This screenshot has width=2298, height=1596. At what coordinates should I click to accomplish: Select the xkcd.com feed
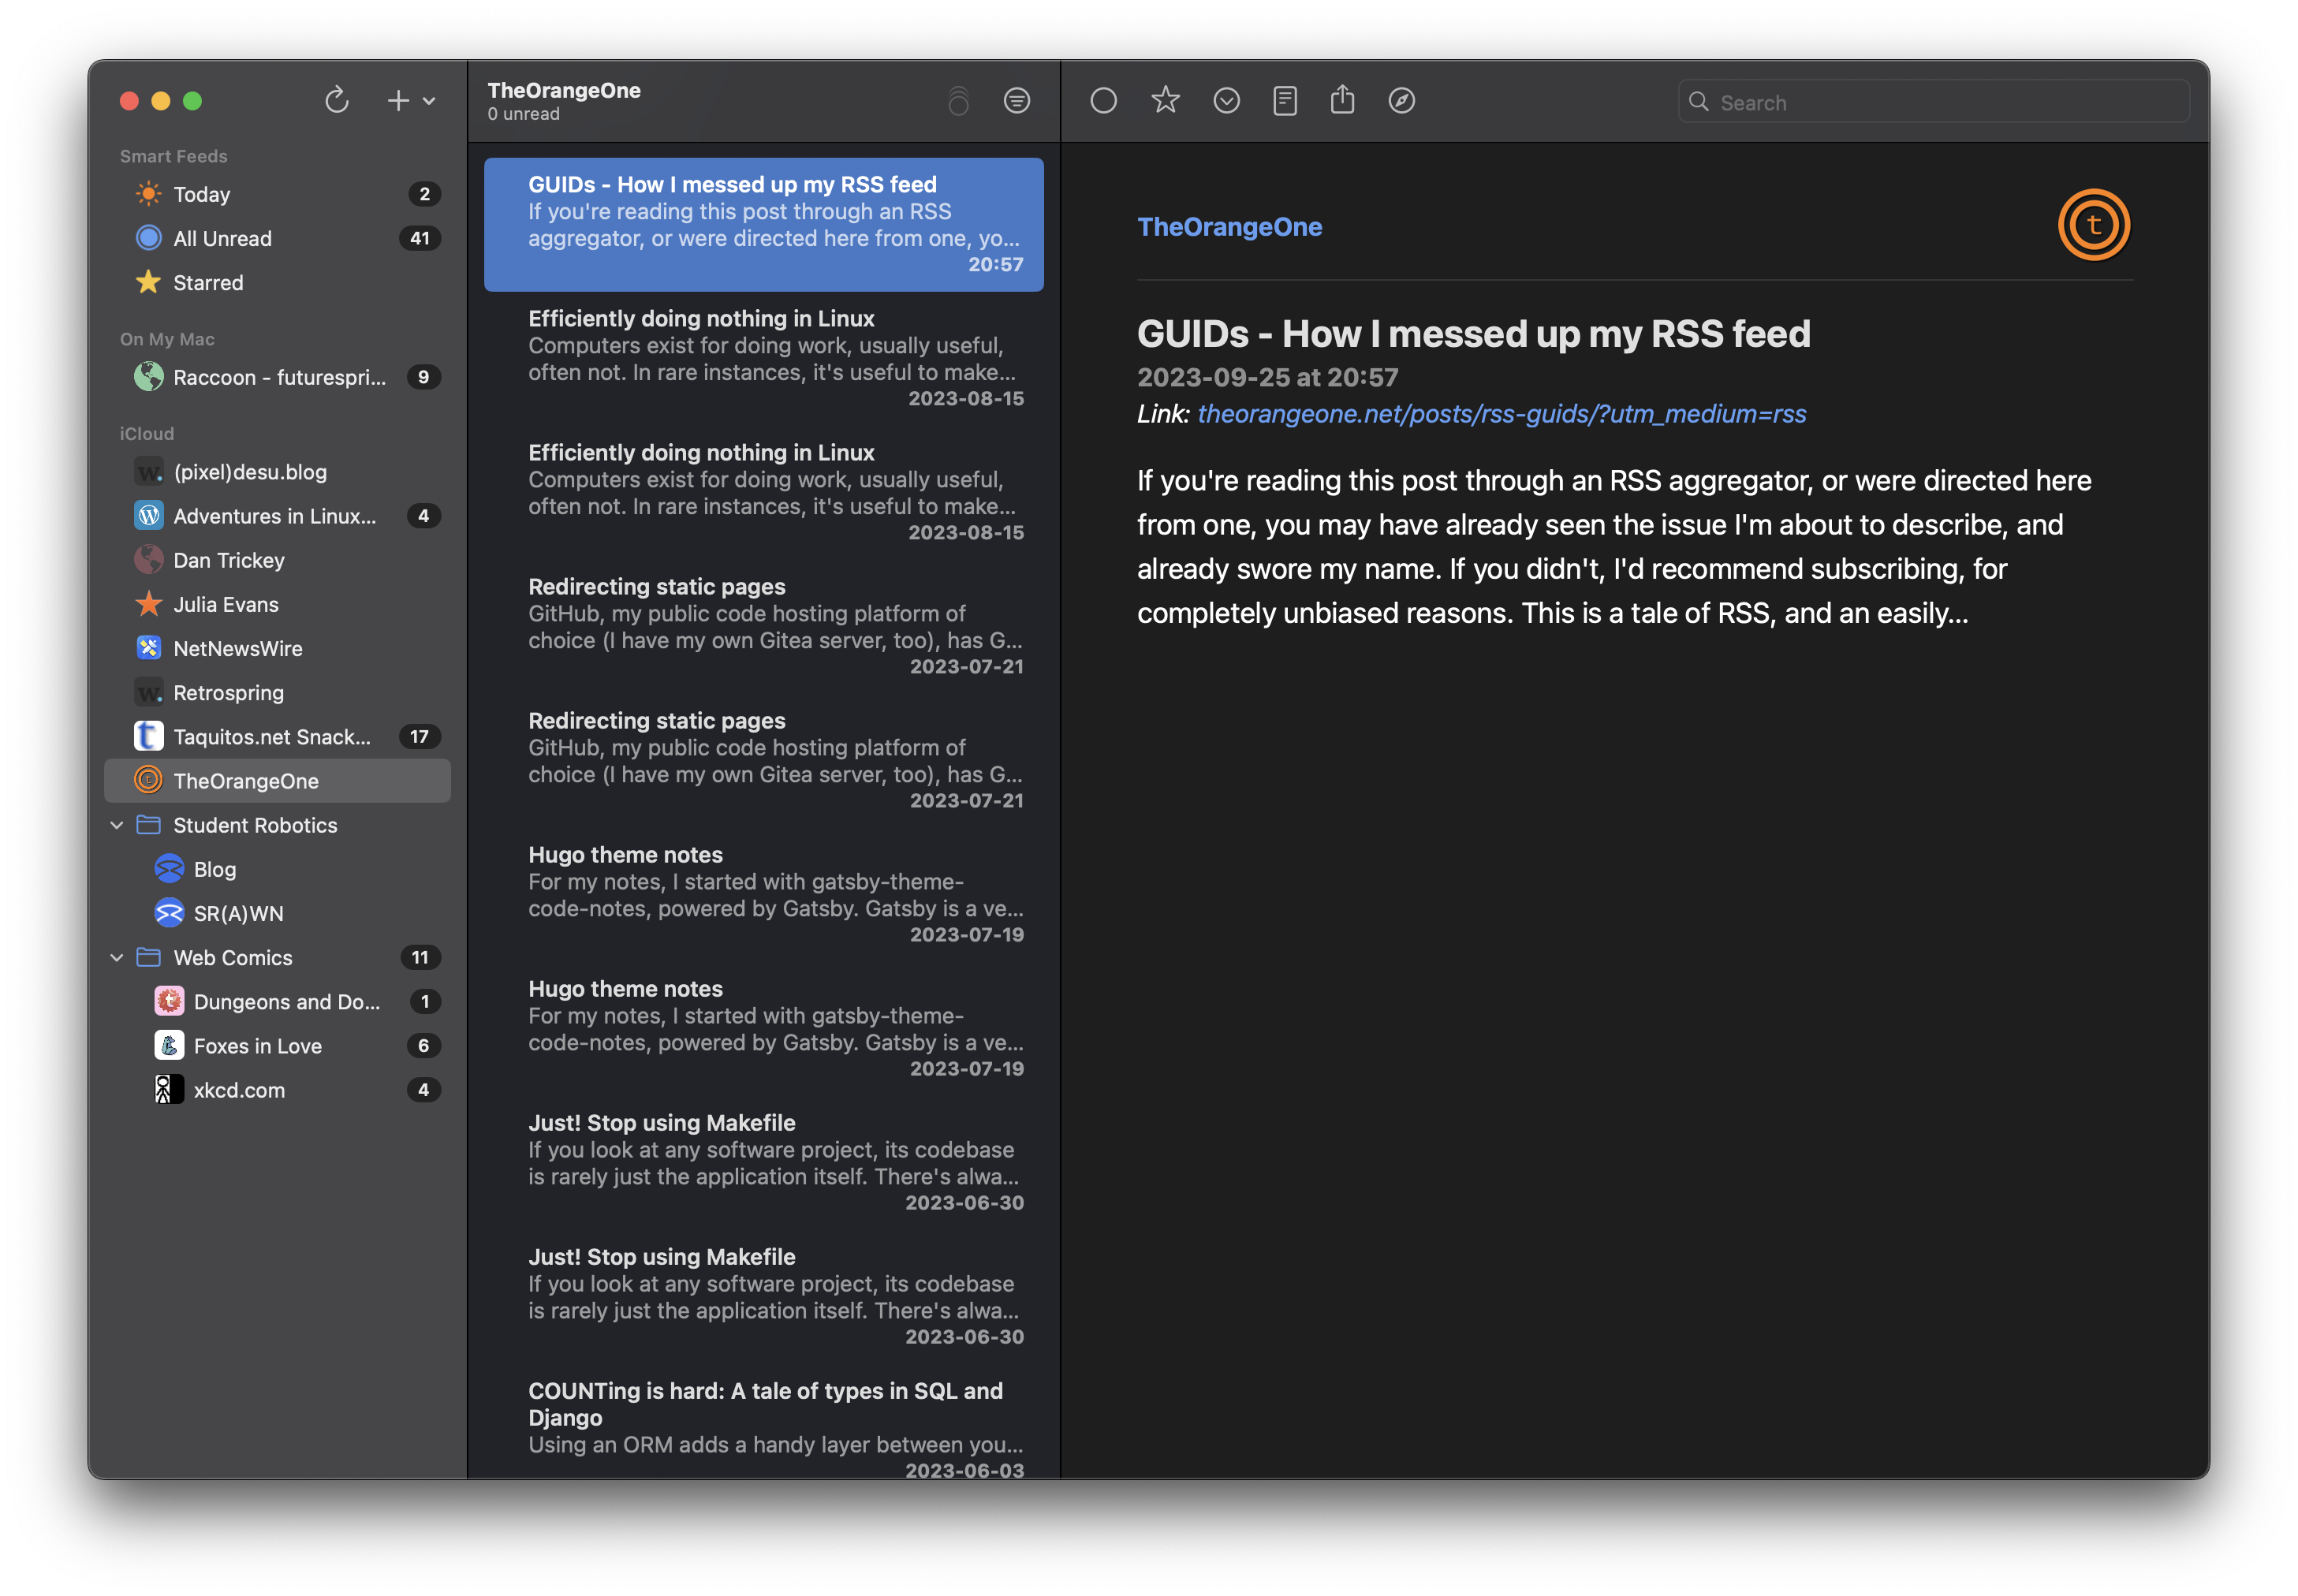pyautogui.click(x=239, y=1090)
